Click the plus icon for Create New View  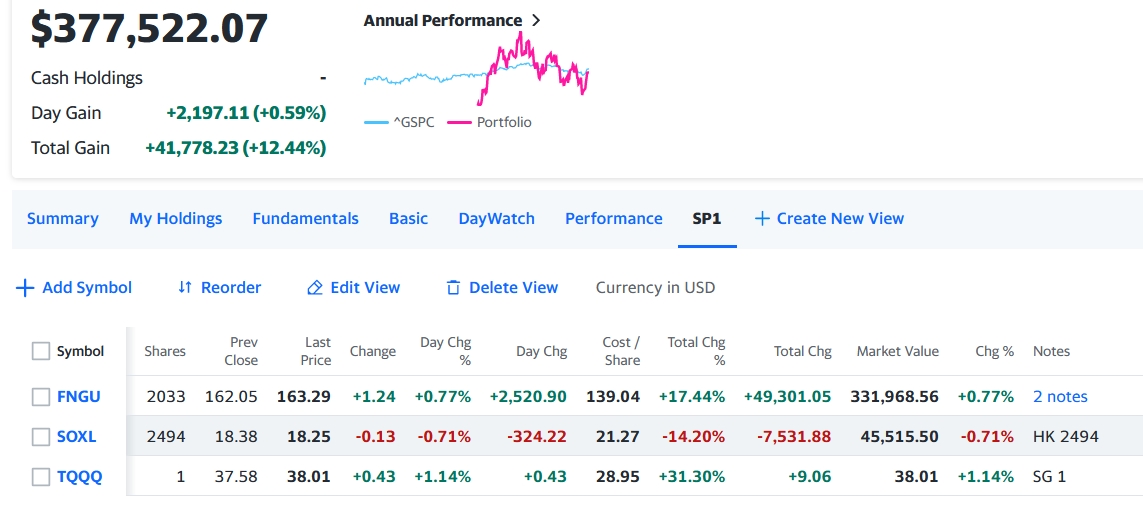pyautogui.click(x=762, y=219)
